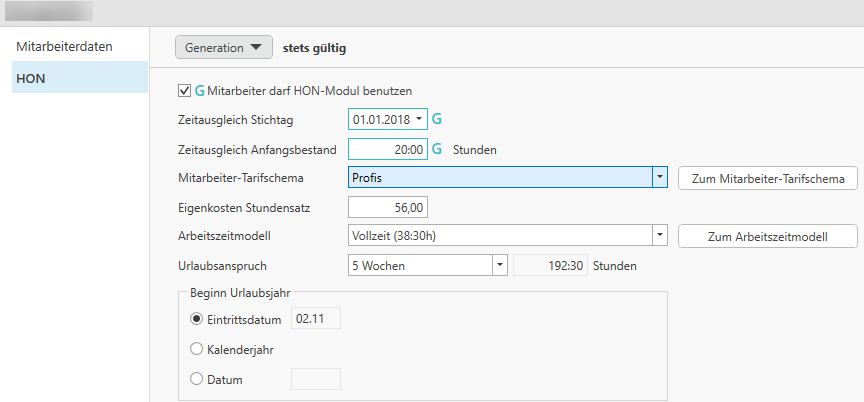The width and height of the screenshot is (864, 402).
Task: Focus the Eigenkosten Stundensatz input field
Action: click(388, 208)
